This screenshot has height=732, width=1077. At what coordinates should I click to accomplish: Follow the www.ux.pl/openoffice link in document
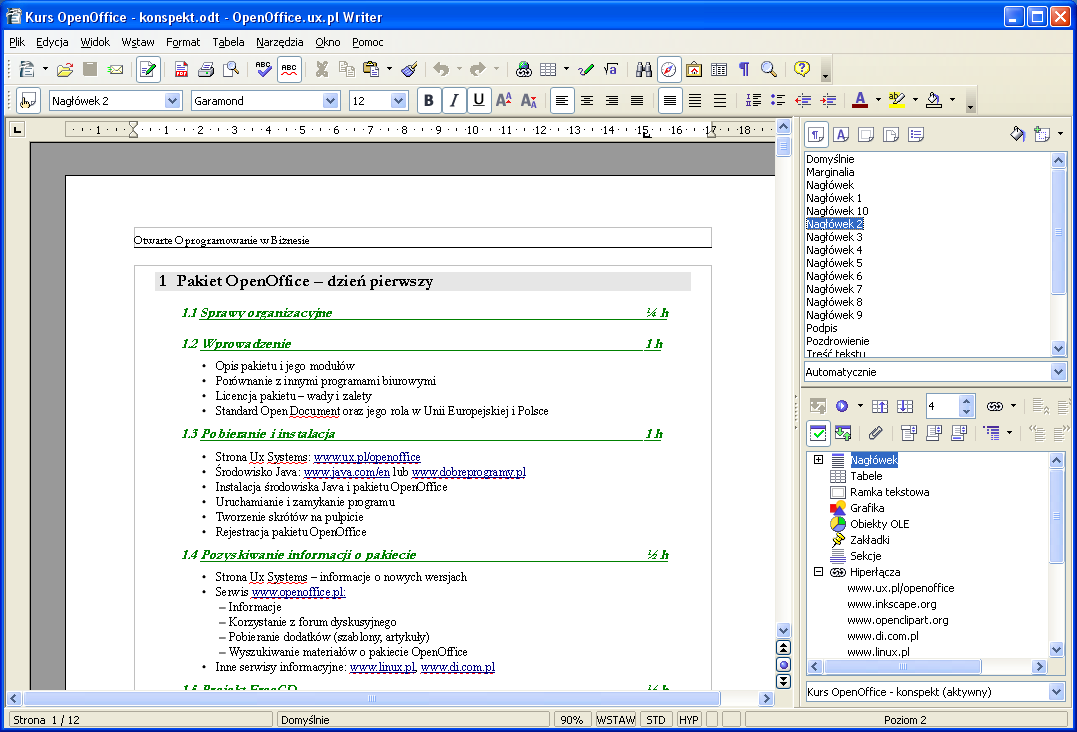pos(367,457)
